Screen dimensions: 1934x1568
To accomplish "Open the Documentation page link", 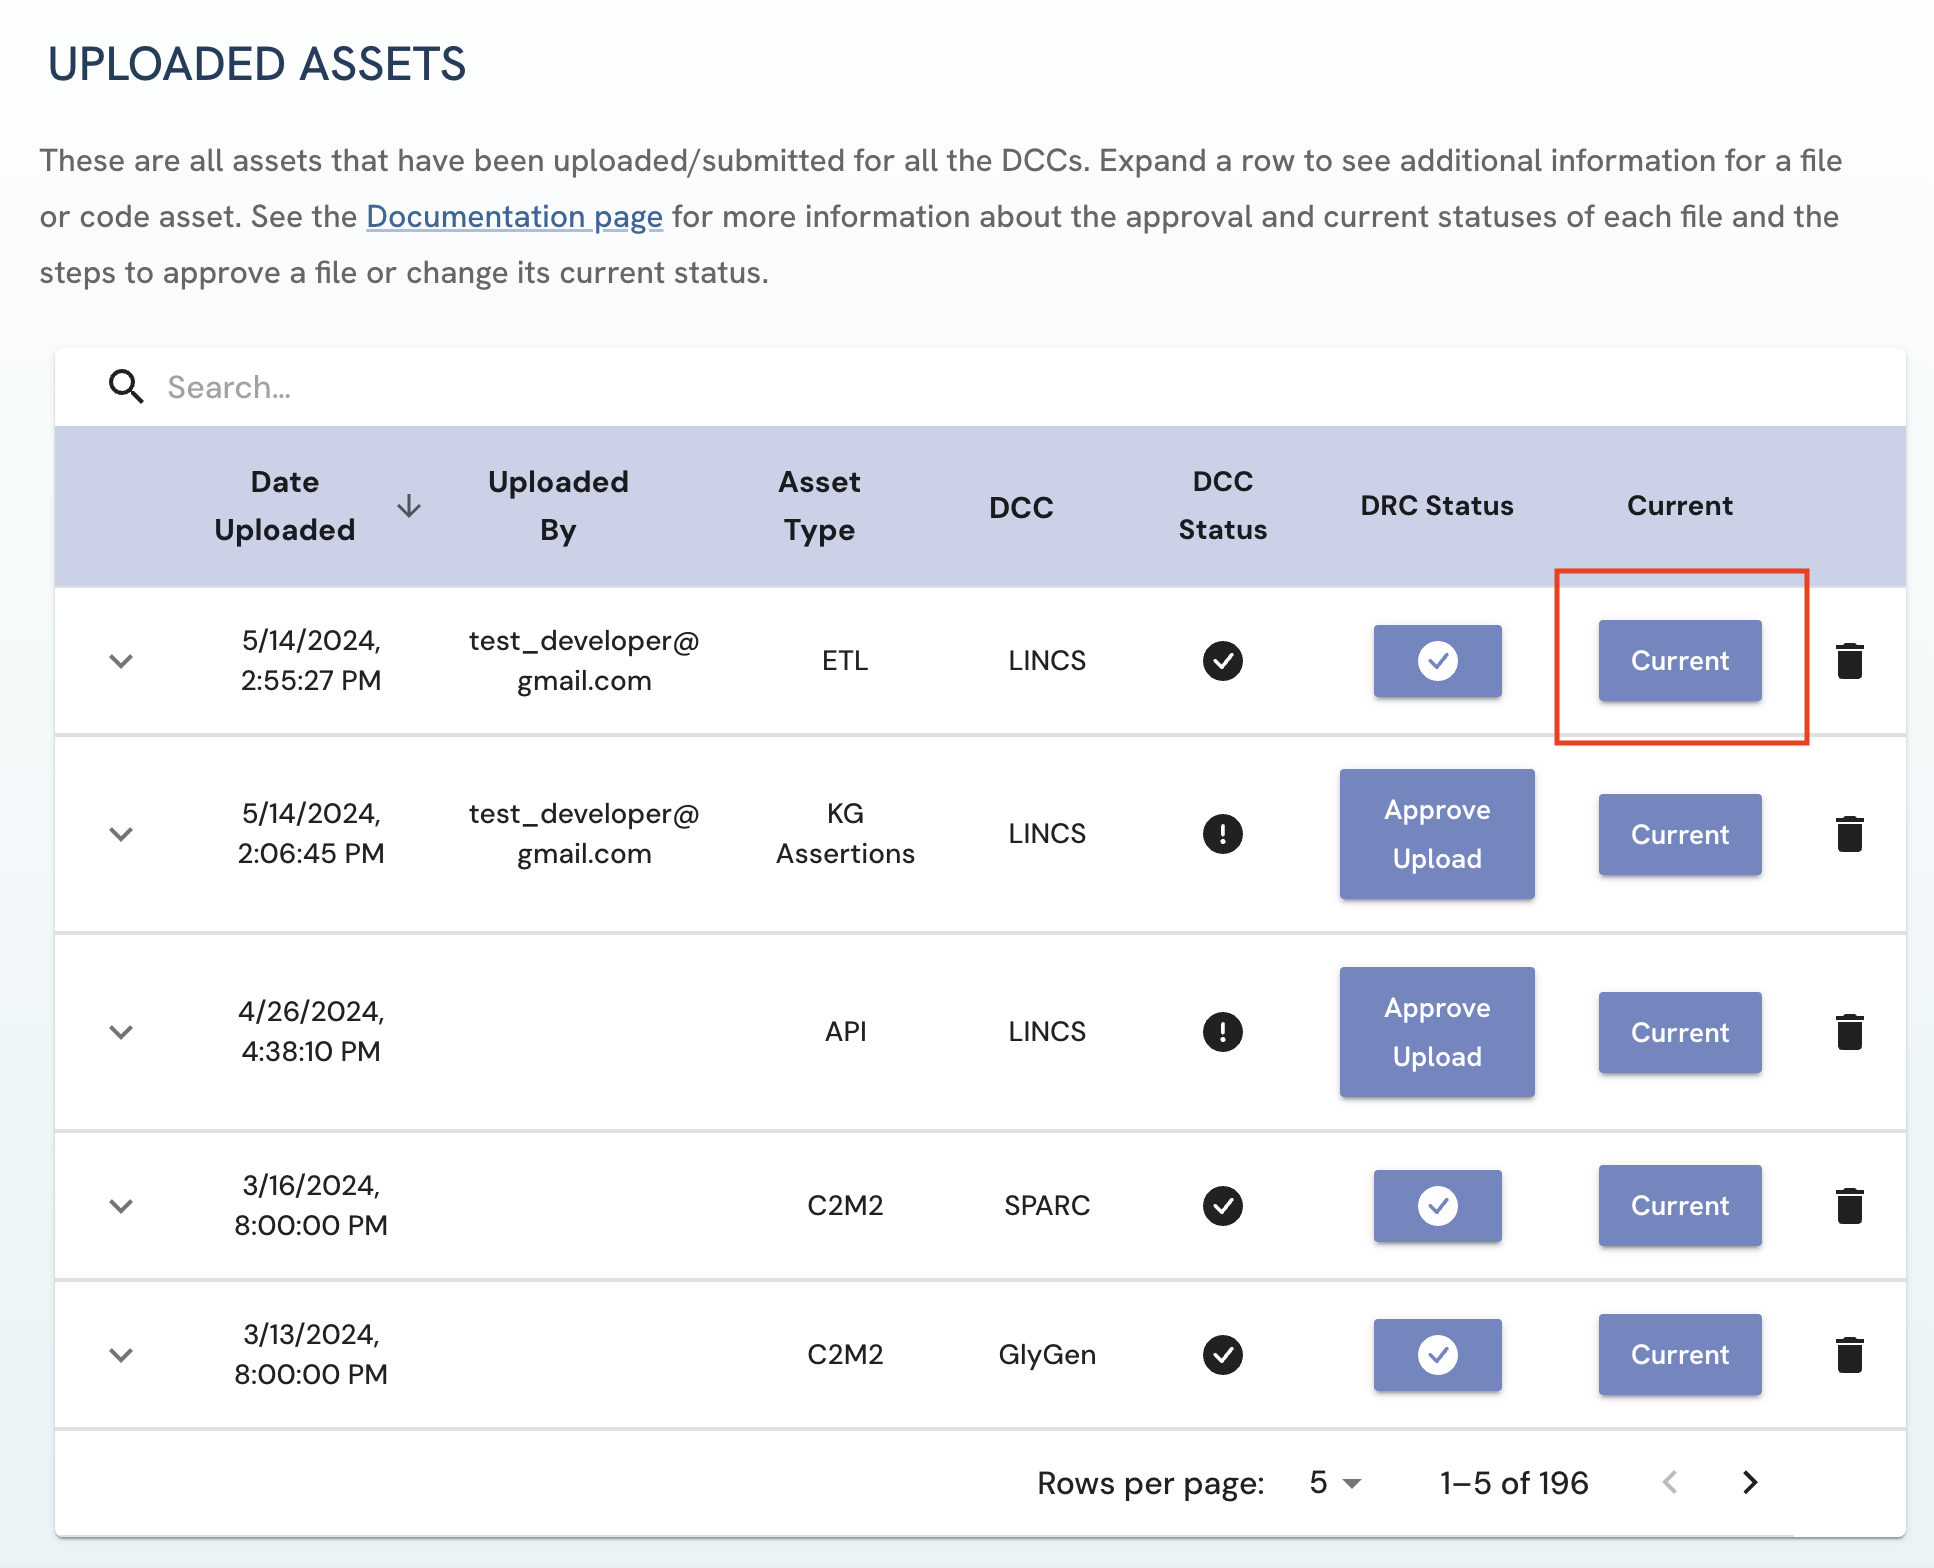I will point(514,217).
